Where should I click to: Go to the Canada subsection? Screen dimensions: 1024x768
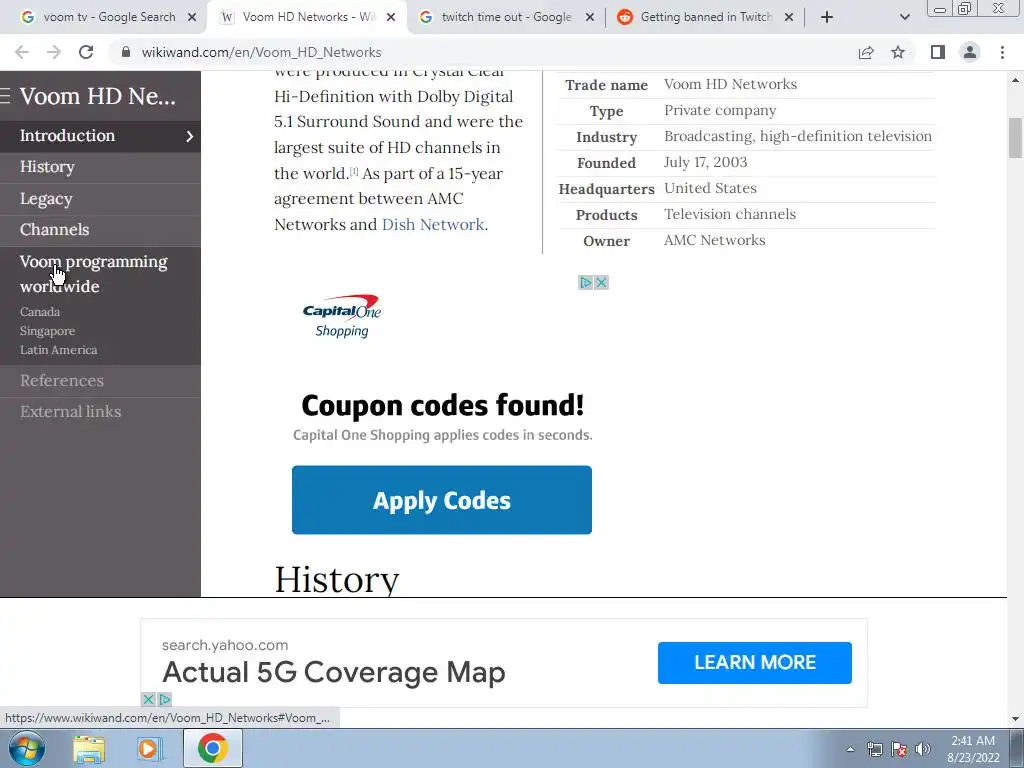pos(40,312)
